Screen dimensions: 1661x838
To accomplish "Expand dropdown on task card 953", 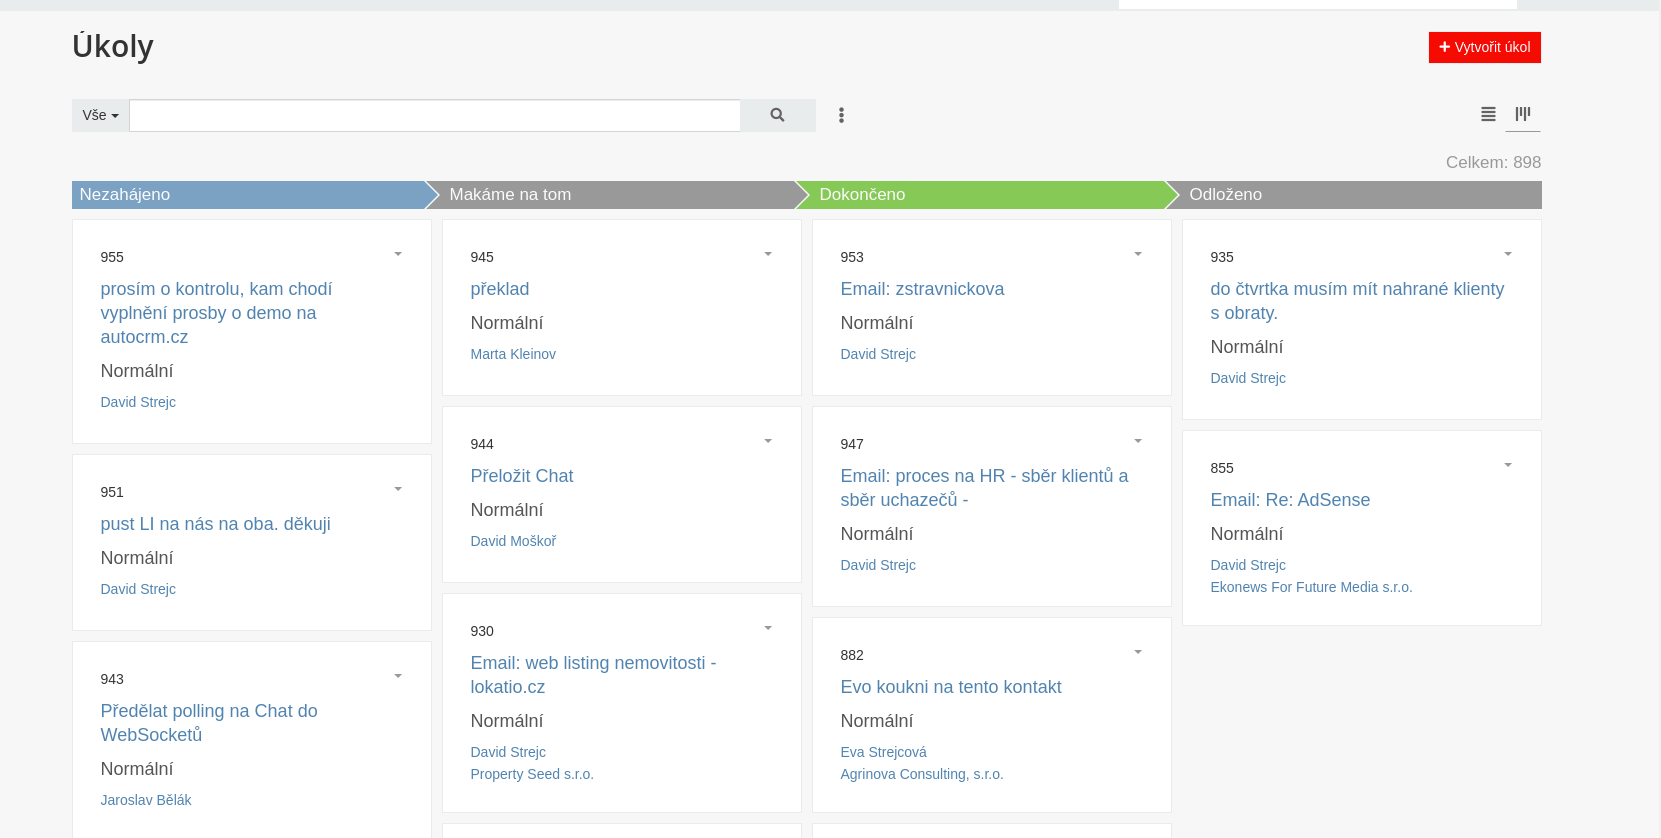I will tap(1138, 254).
